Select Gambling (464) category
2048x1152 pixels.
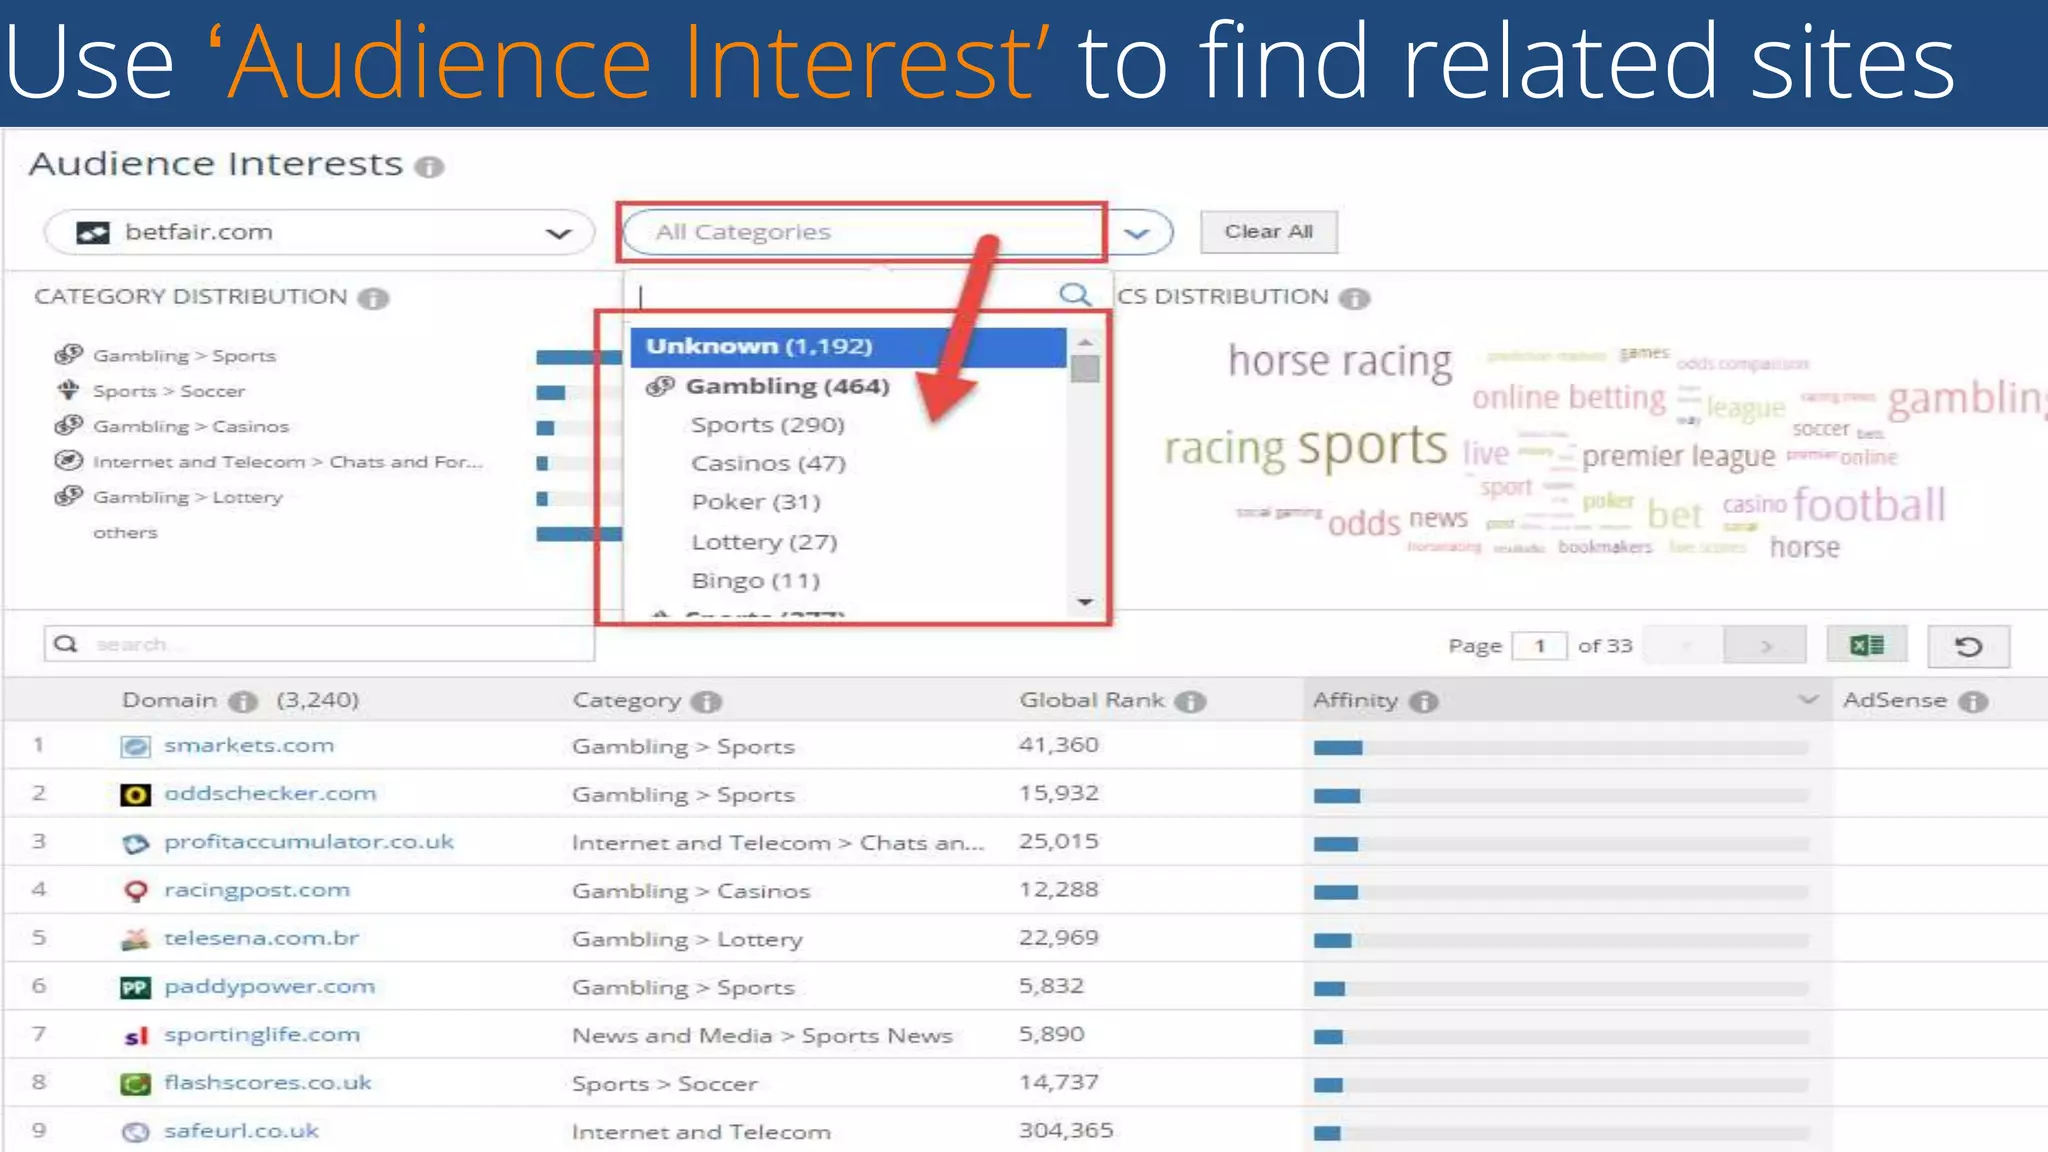787,386
